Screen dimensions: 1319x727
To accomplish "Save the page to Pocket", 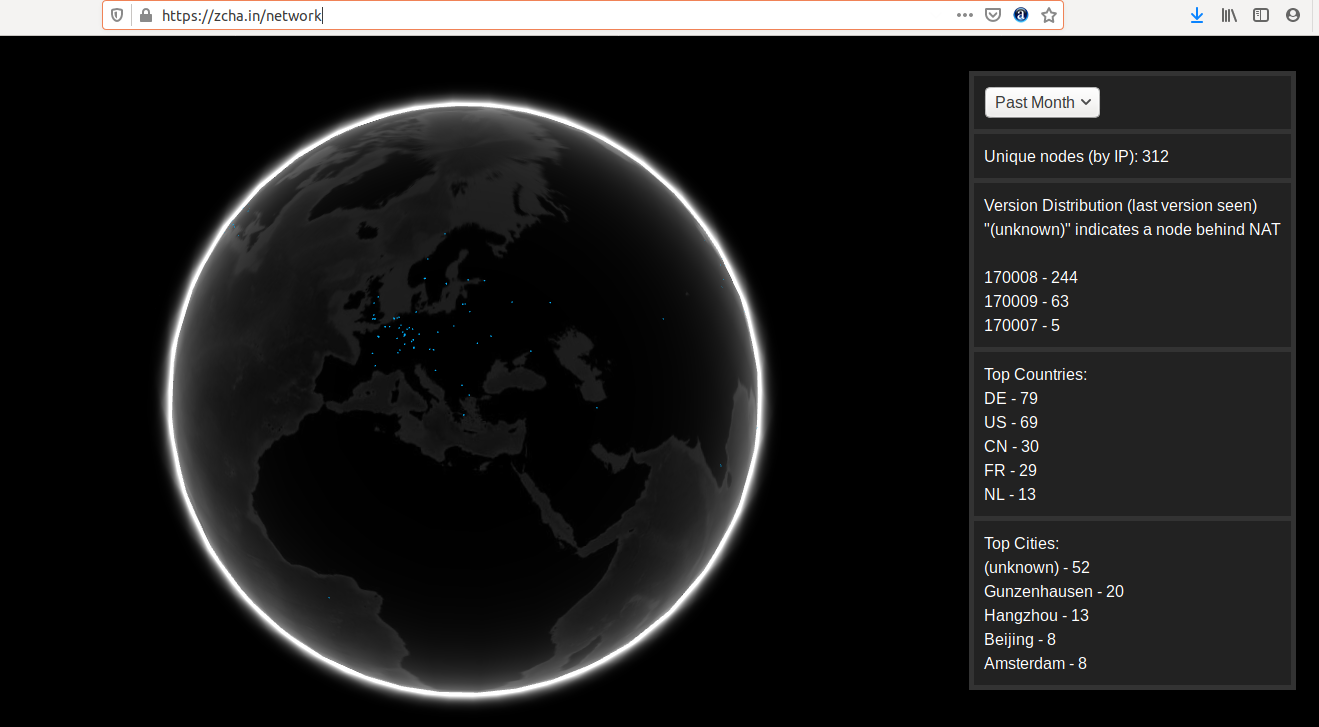I will point(993,15).
